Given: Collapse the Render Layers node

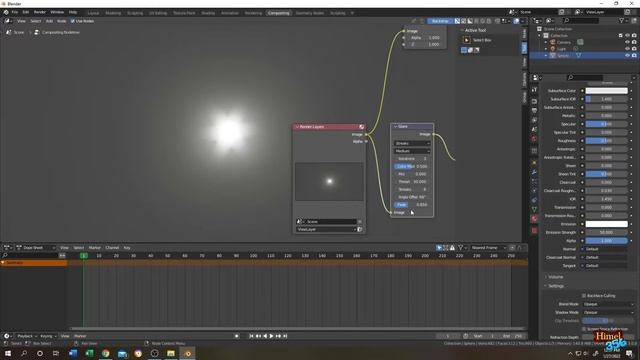Looking at the screenshot, I should click(297, 127).
